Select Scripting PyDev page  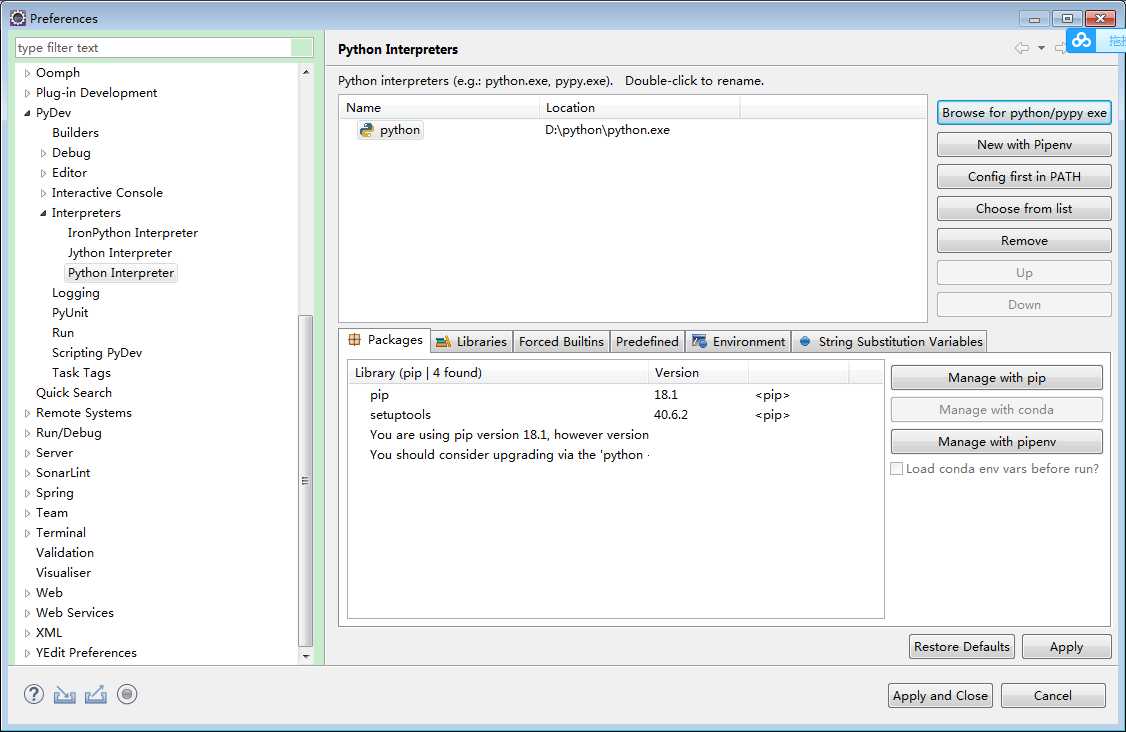[97, 353]
